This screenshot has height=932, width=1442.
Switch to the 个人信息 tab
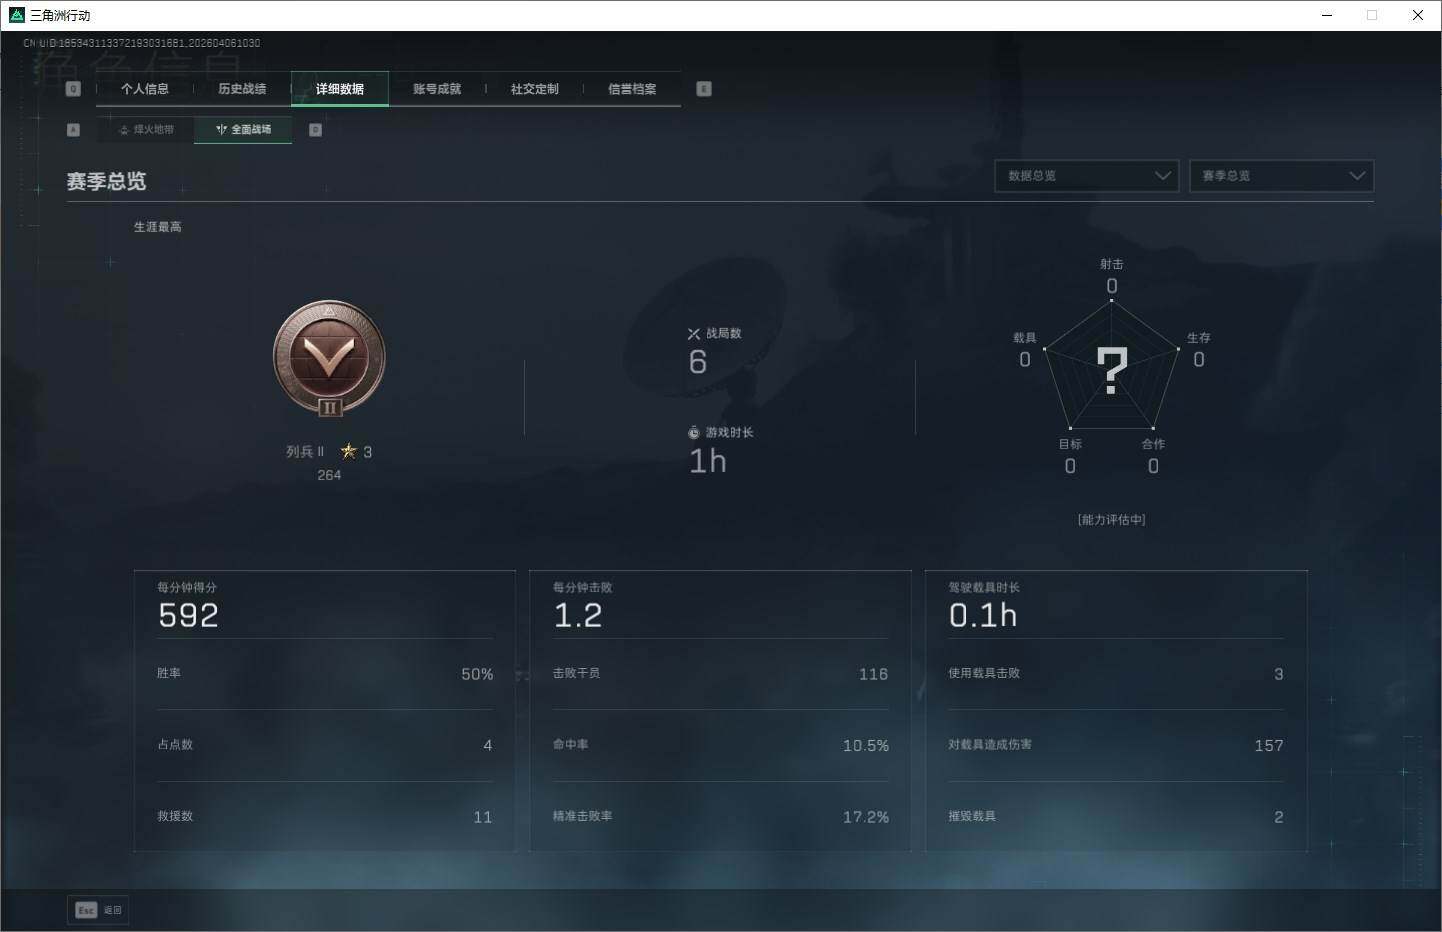pos(145,89)
